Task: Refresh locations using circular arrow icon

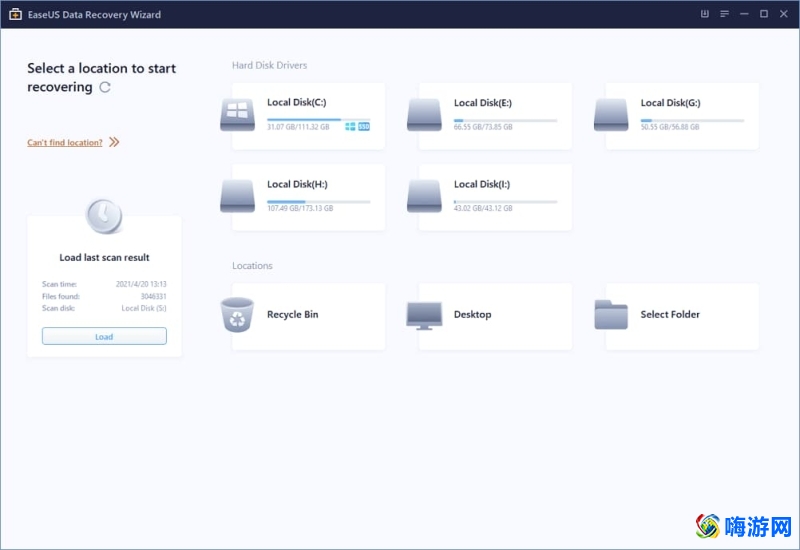Action: click(x=105, y=87)
